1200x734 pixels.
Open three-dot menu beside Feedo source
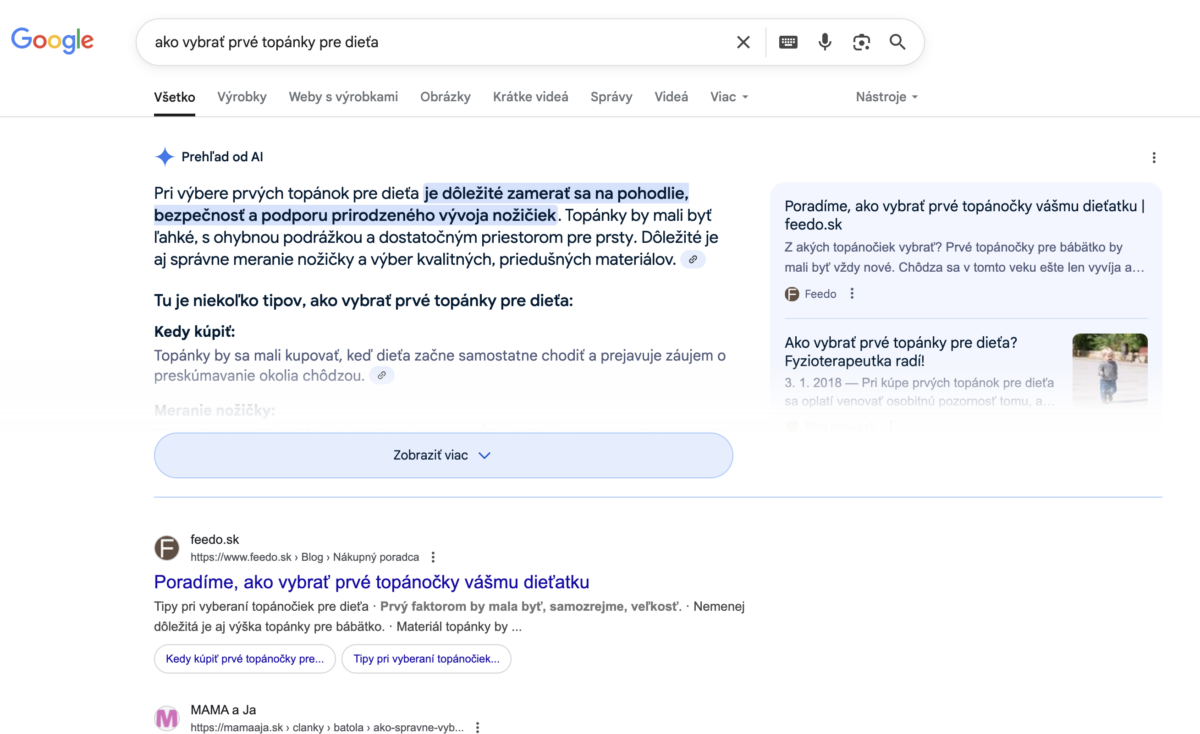click(852, 294)
